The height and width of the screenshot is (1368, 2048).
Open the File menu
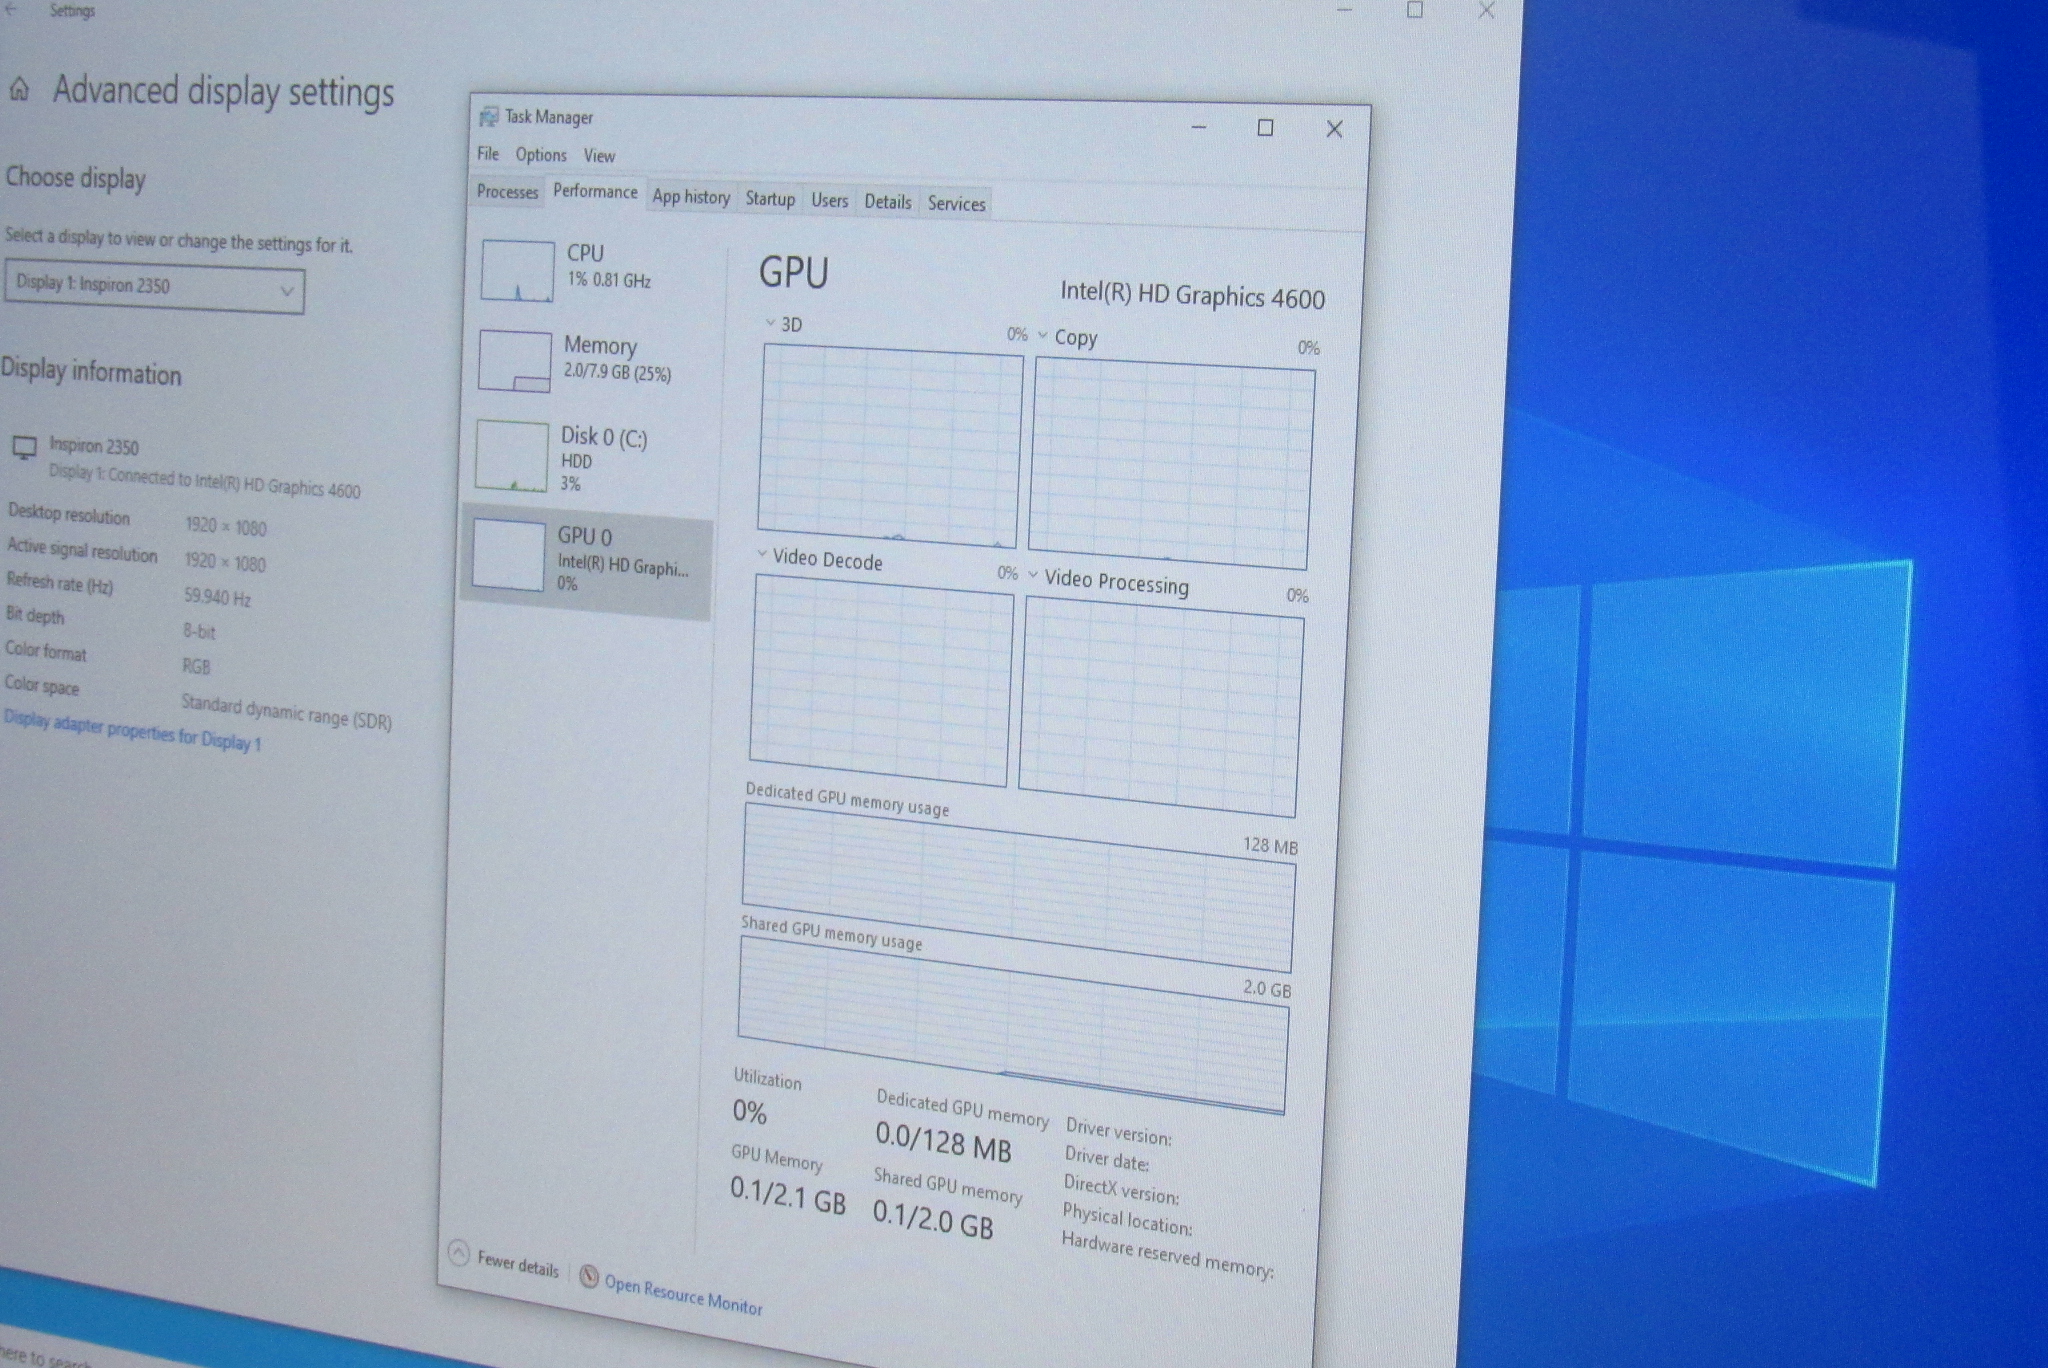[487, 153]
